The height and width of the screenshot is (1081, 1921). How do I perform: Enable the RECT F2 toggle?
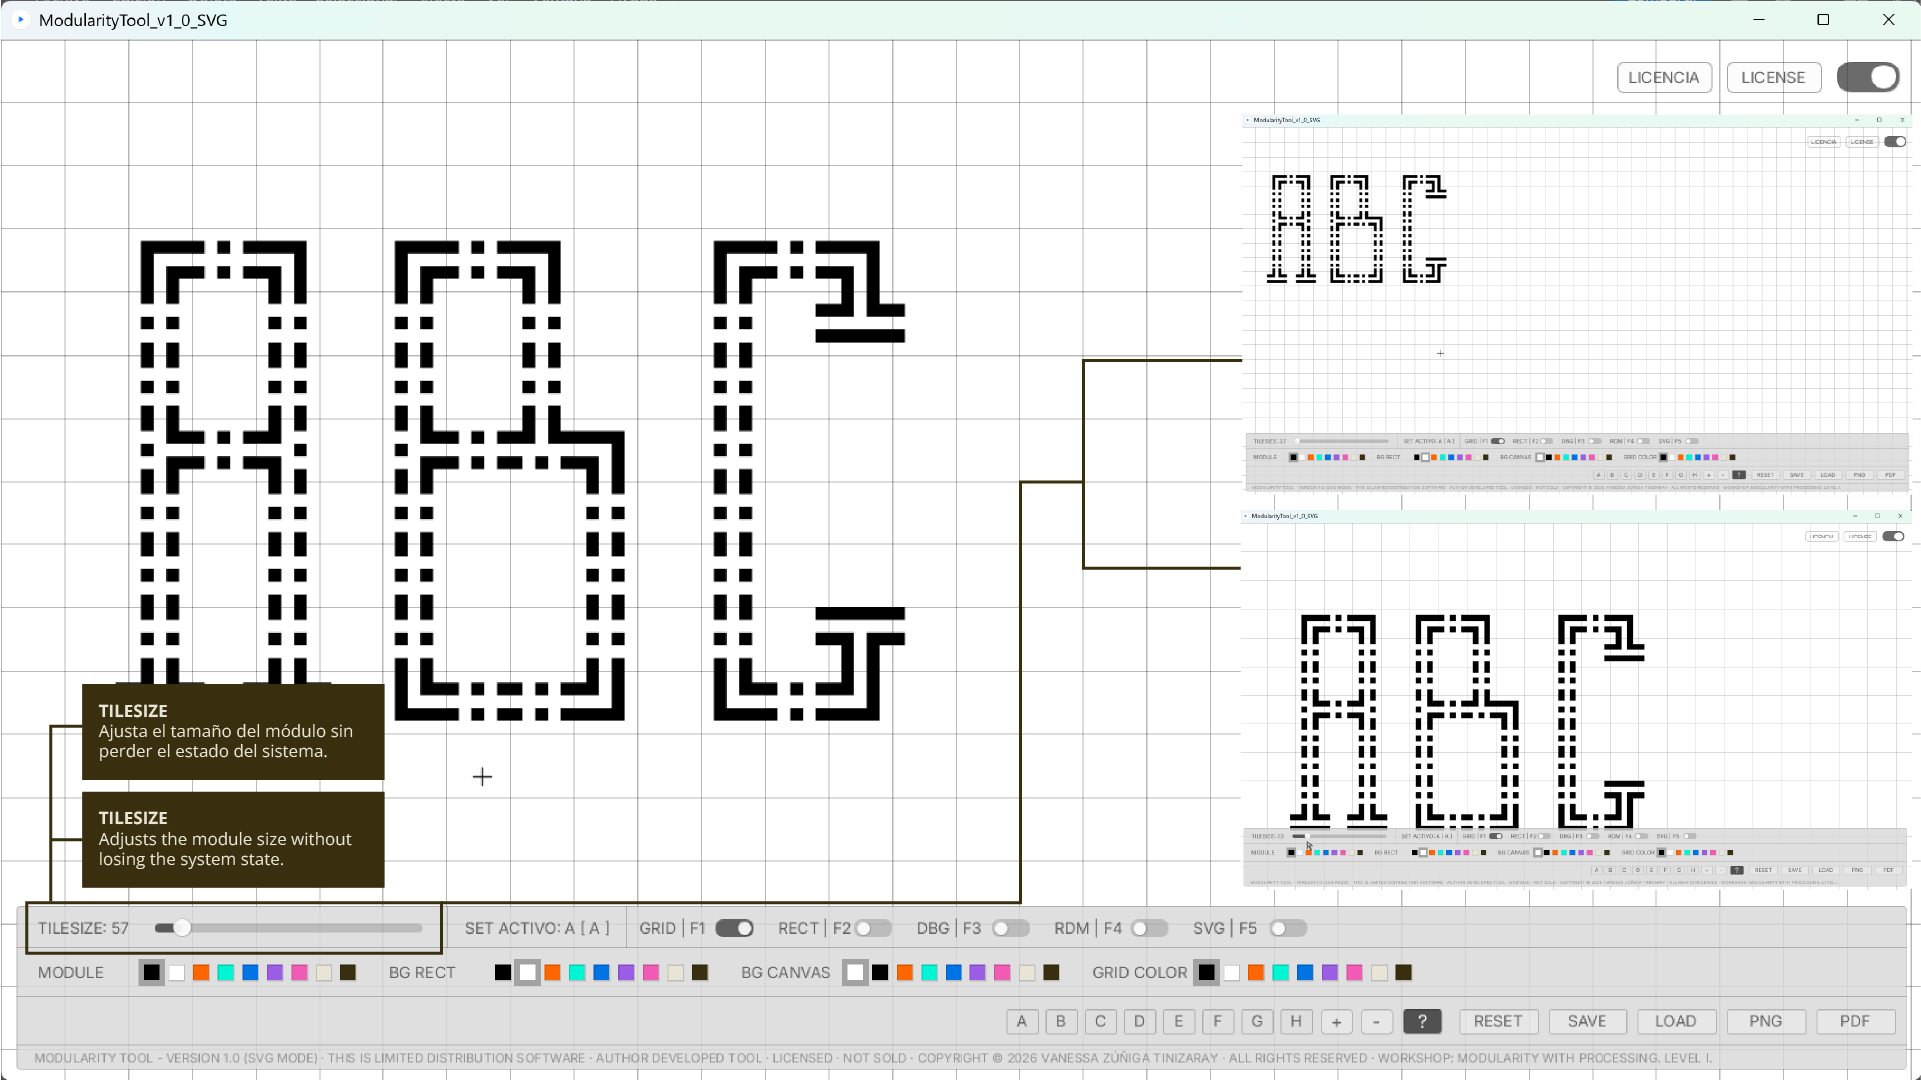(x=872, y=928)
